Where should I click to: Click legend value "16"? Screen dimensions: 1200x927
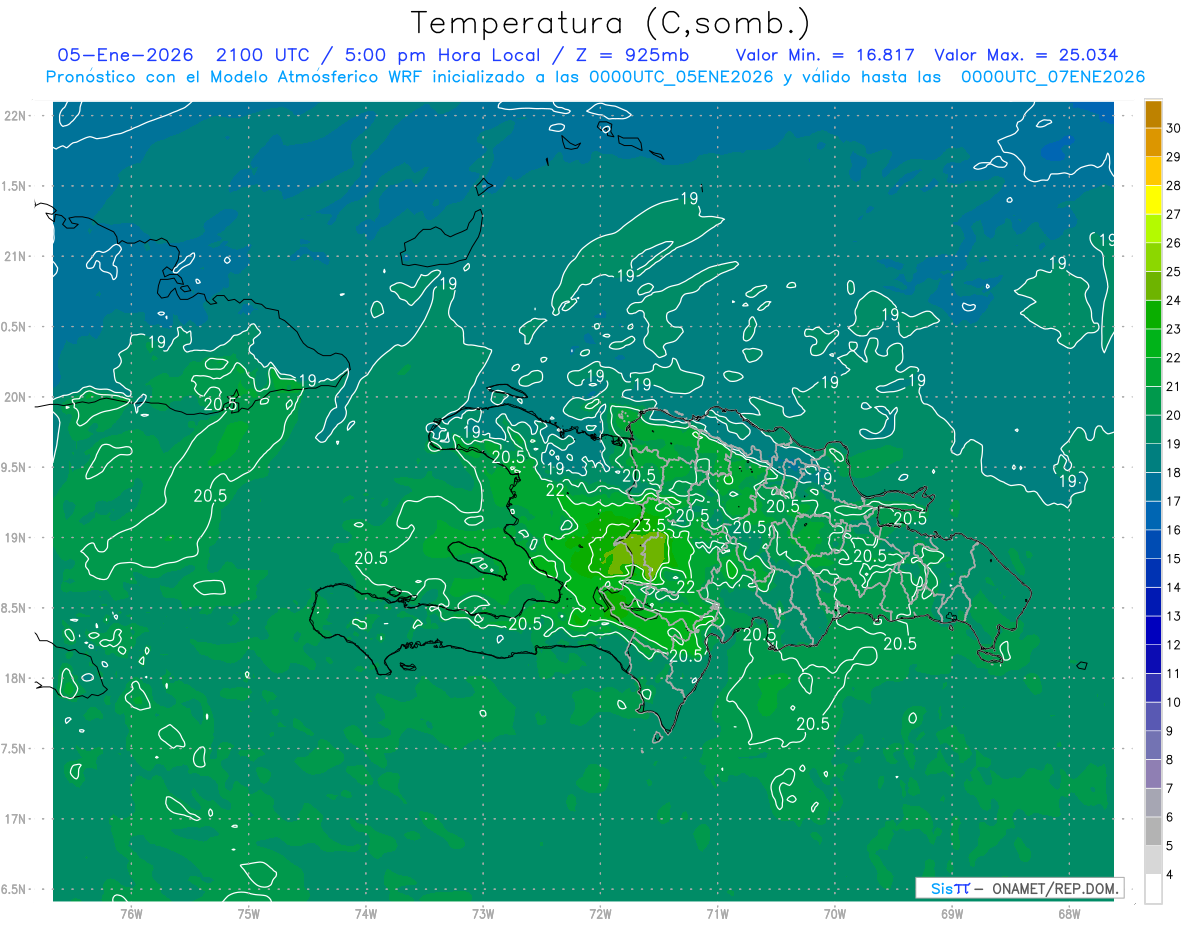(x=1174, y=530)
